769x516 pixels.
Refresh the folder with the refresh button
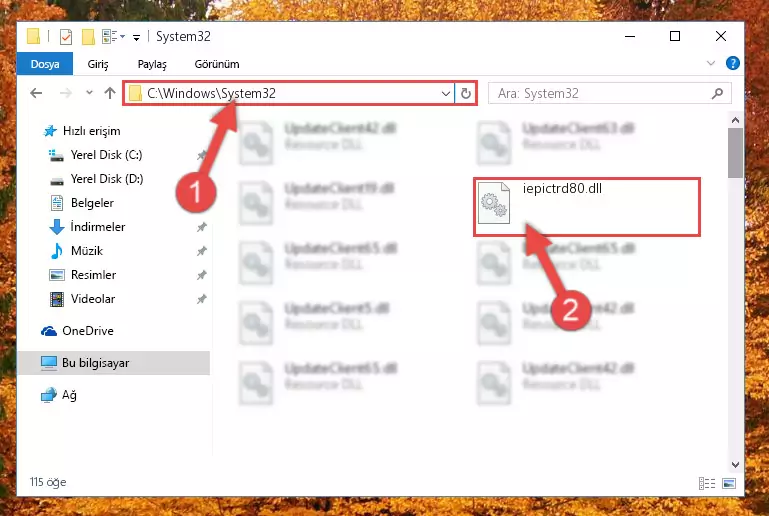point(466,93)
